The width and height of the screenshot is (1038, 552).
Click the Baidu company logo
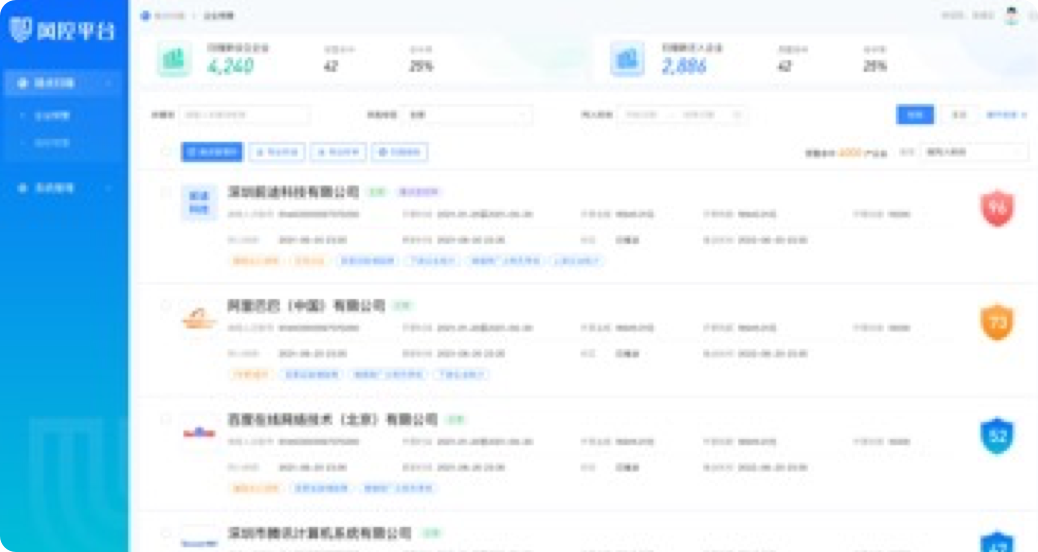[199, 432]
